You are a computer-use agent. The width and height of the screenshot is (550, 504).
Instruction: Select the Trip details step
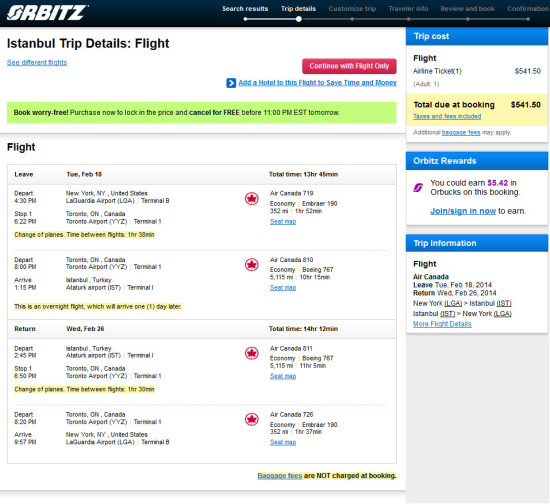[x=298, y=9]
